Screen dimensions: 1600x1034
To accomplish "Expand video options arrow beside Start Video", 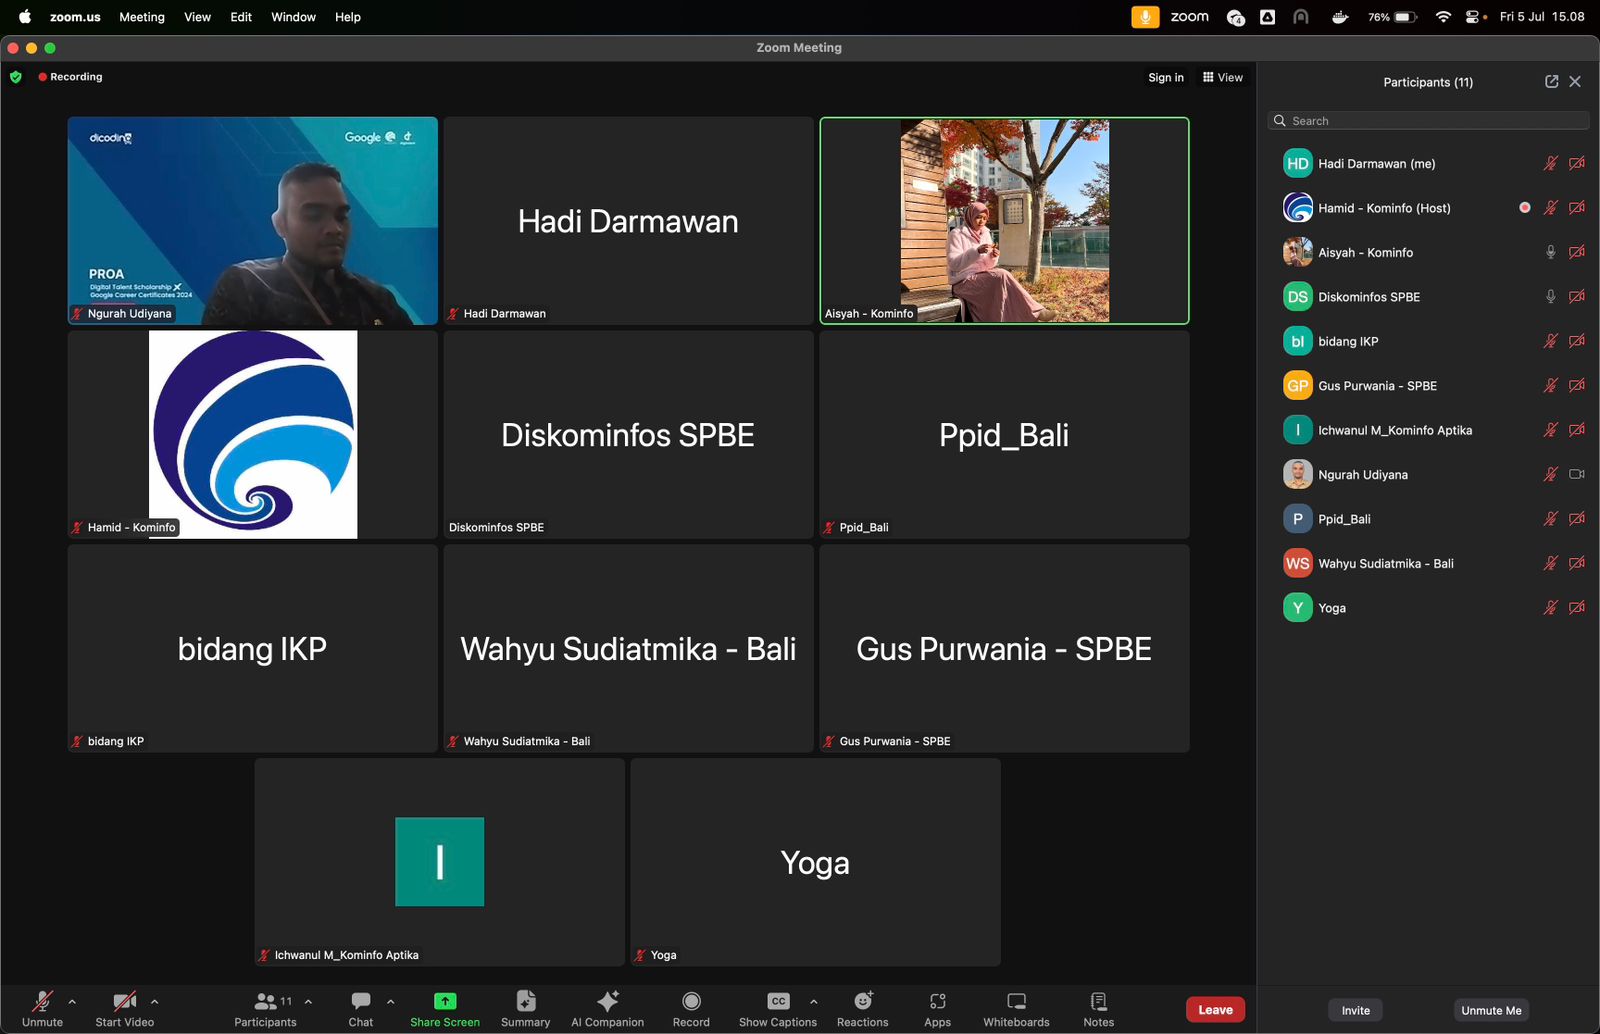I will (154, 1001).
